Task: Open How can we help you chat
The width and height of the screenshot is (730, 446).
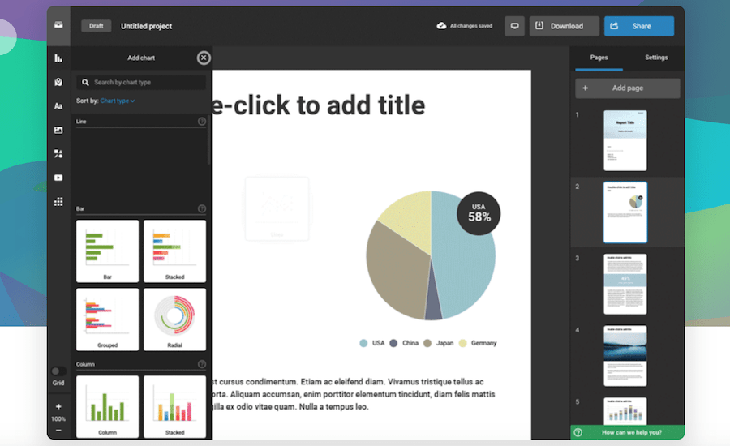Action: pos(627,432)
